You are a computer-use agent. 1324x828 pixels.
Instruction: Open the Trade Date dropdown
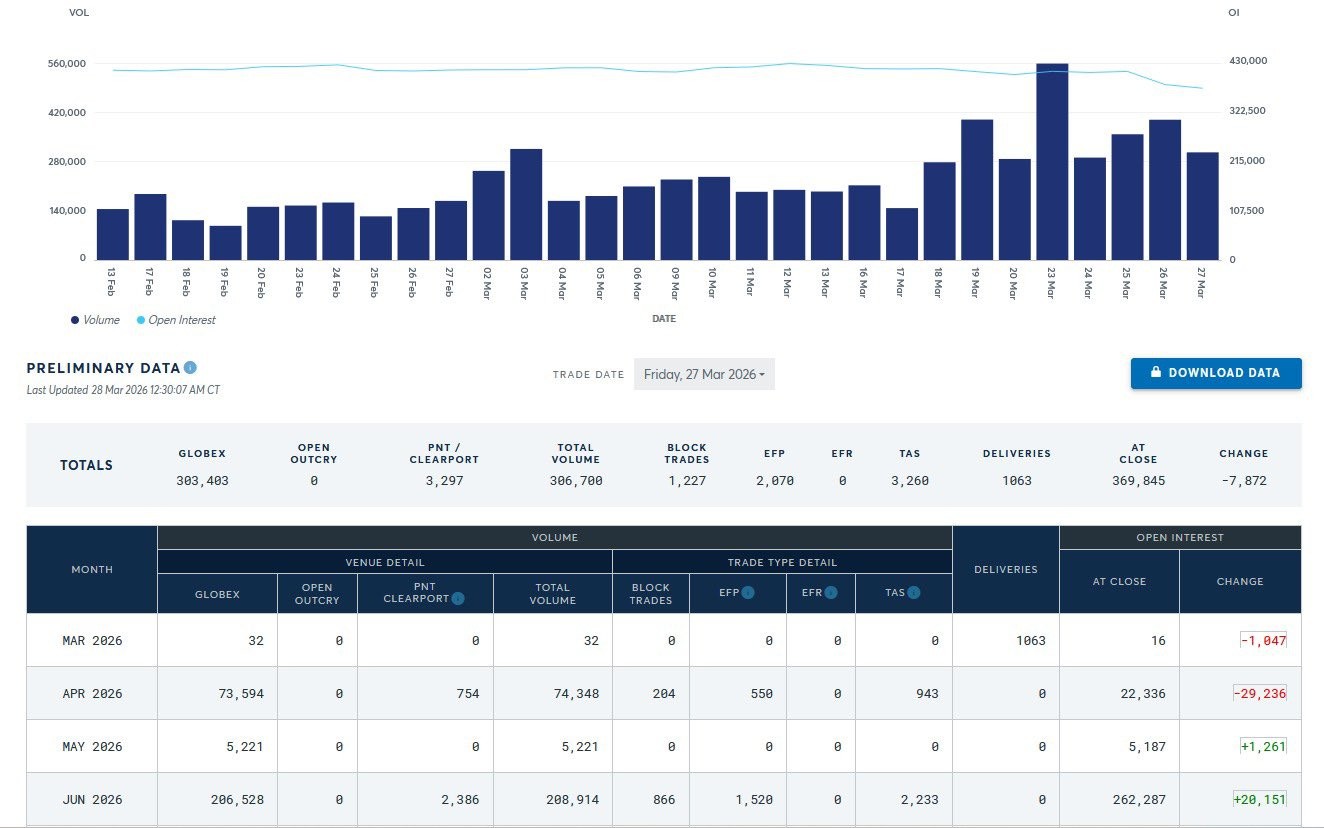point(704,374)
